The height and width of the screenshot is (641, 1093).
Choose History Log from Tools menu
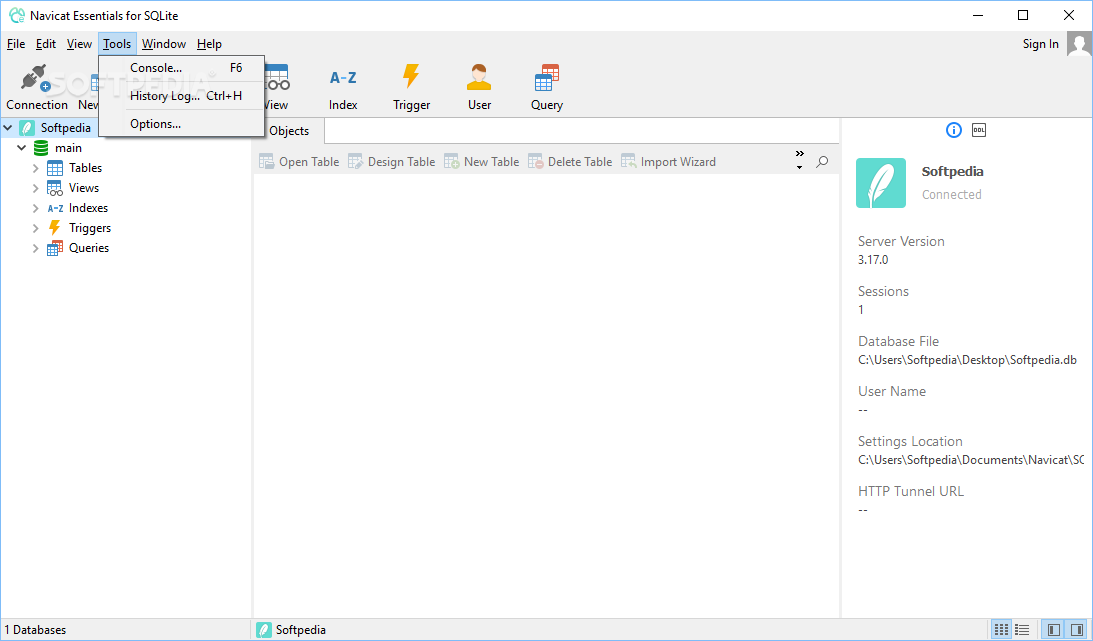pos(183,95)
